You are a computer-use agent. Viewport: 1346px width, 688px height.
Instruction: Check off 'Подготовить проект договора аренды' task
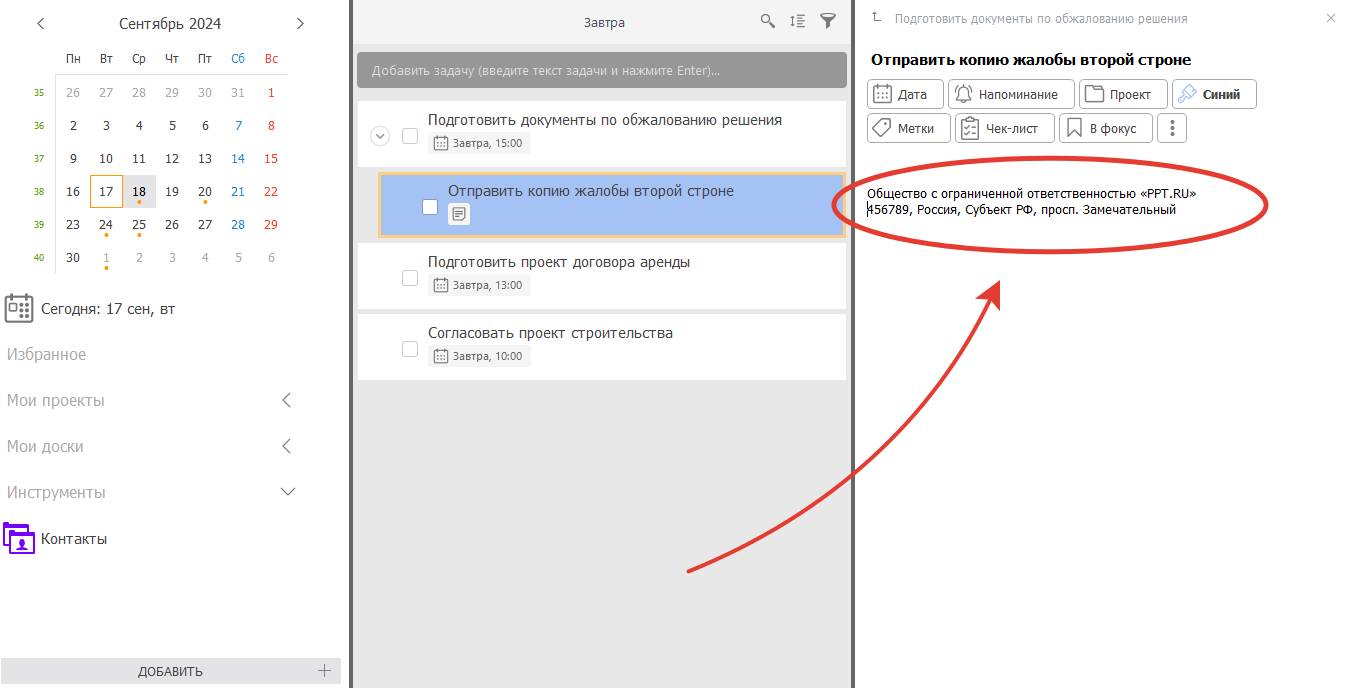click(x=410, y=278)
